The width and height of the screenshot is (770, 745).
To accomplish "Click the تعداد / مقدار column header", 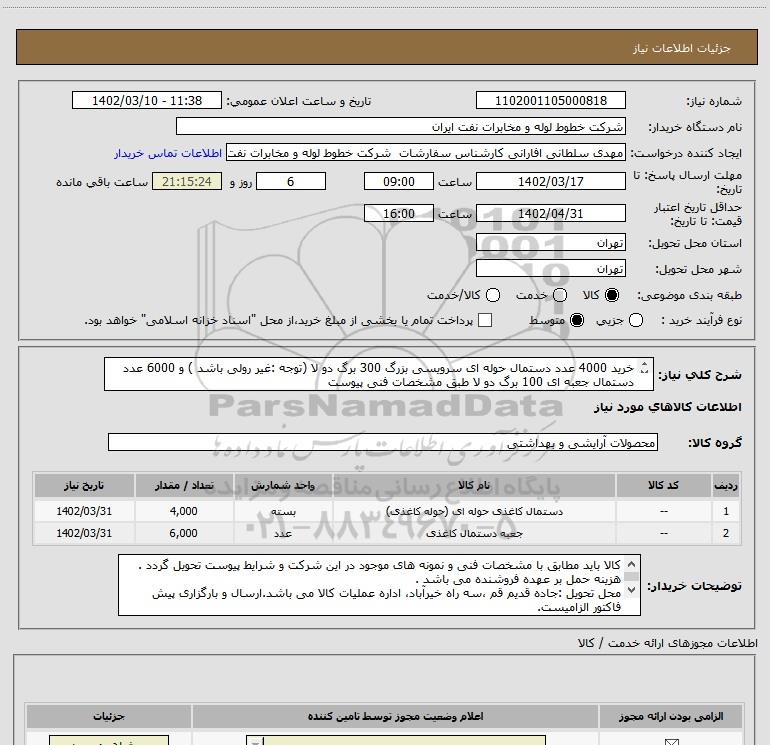I will 184,485.
